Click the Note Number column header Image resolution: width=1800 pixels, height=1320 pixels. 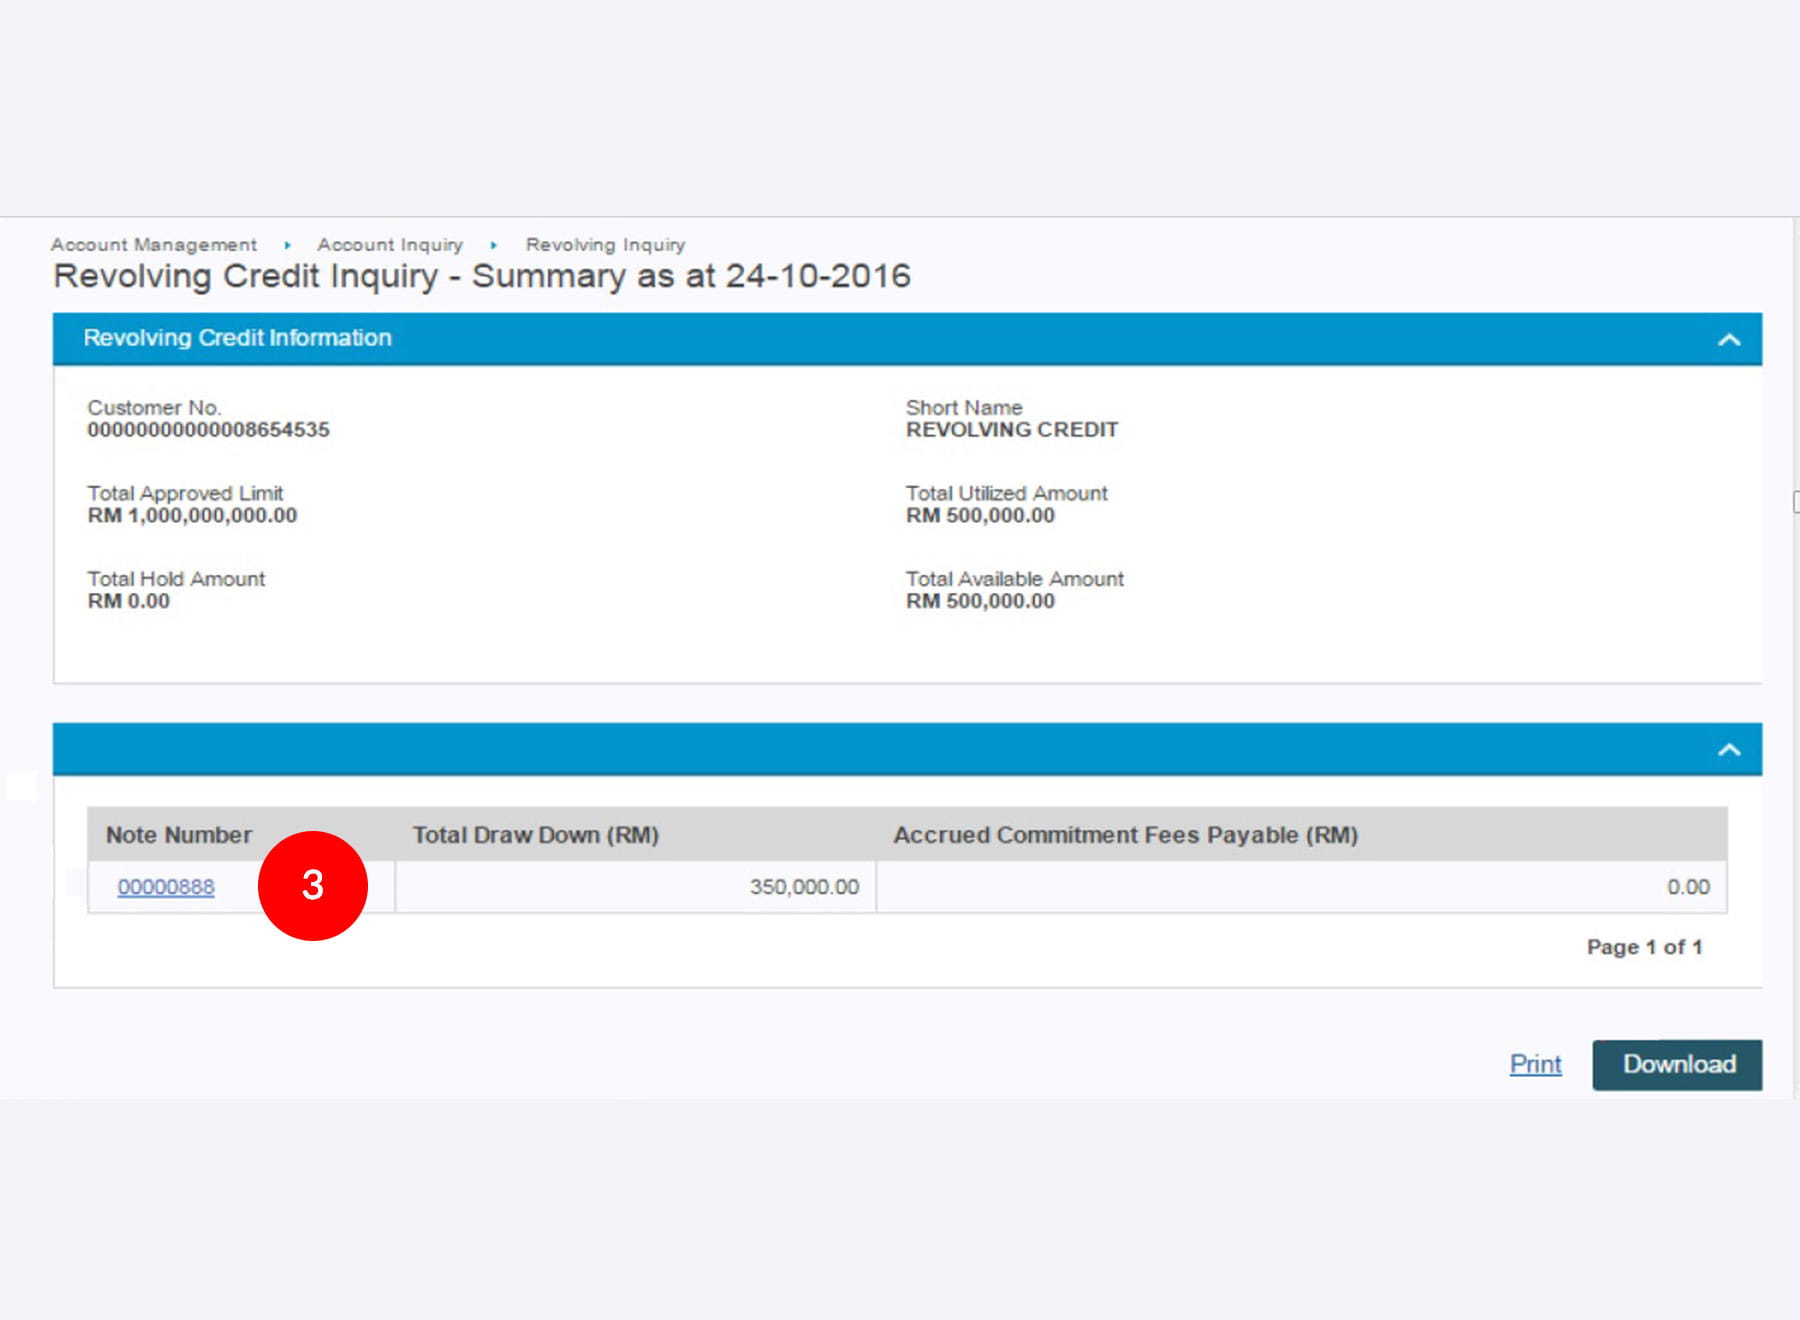pos(179,835)
